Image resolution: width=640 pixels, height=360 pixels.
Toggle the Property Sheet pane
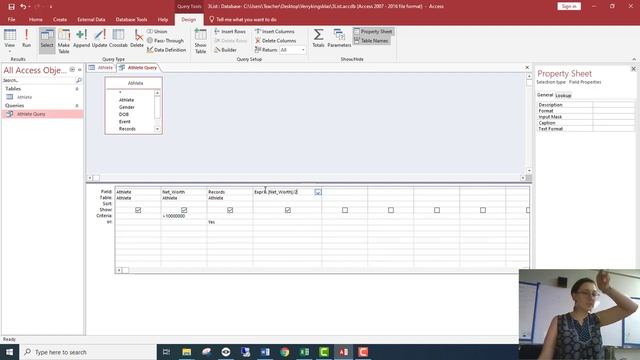click(373, 31)
